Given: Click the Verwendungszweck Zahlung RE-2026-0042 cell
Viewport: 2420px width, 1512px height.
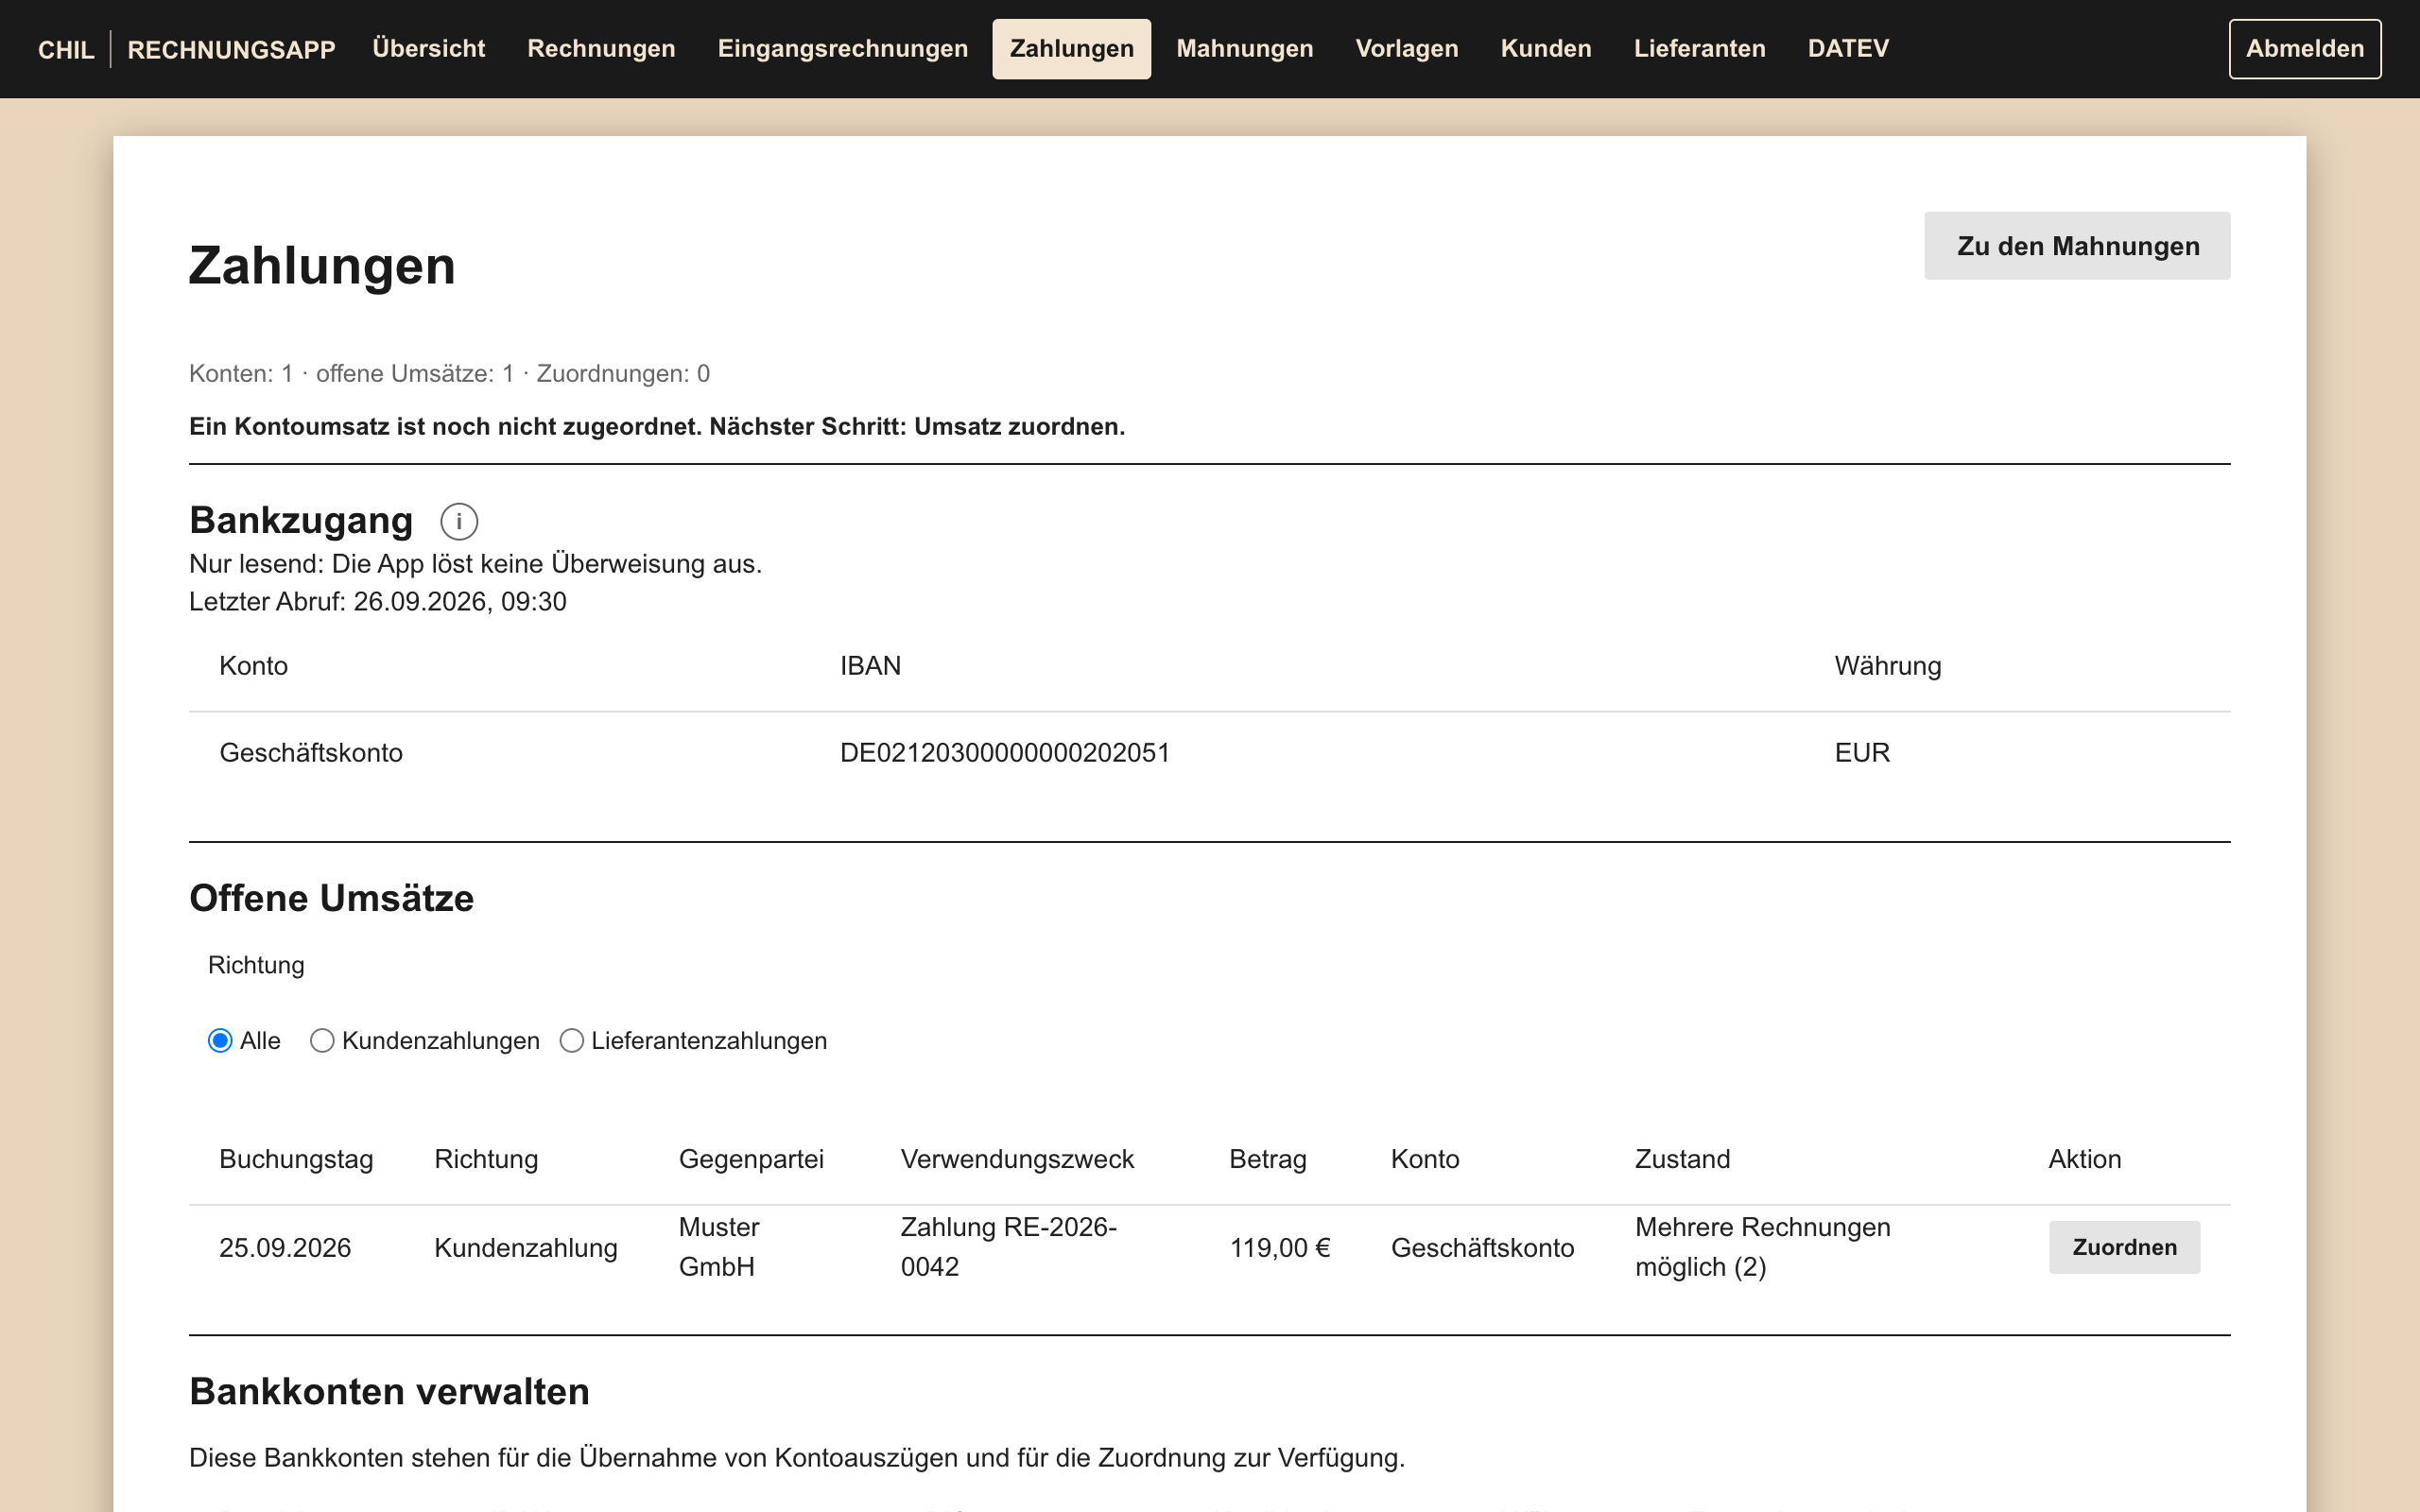Looking at the screenshot, I should pos(1008,1247).
